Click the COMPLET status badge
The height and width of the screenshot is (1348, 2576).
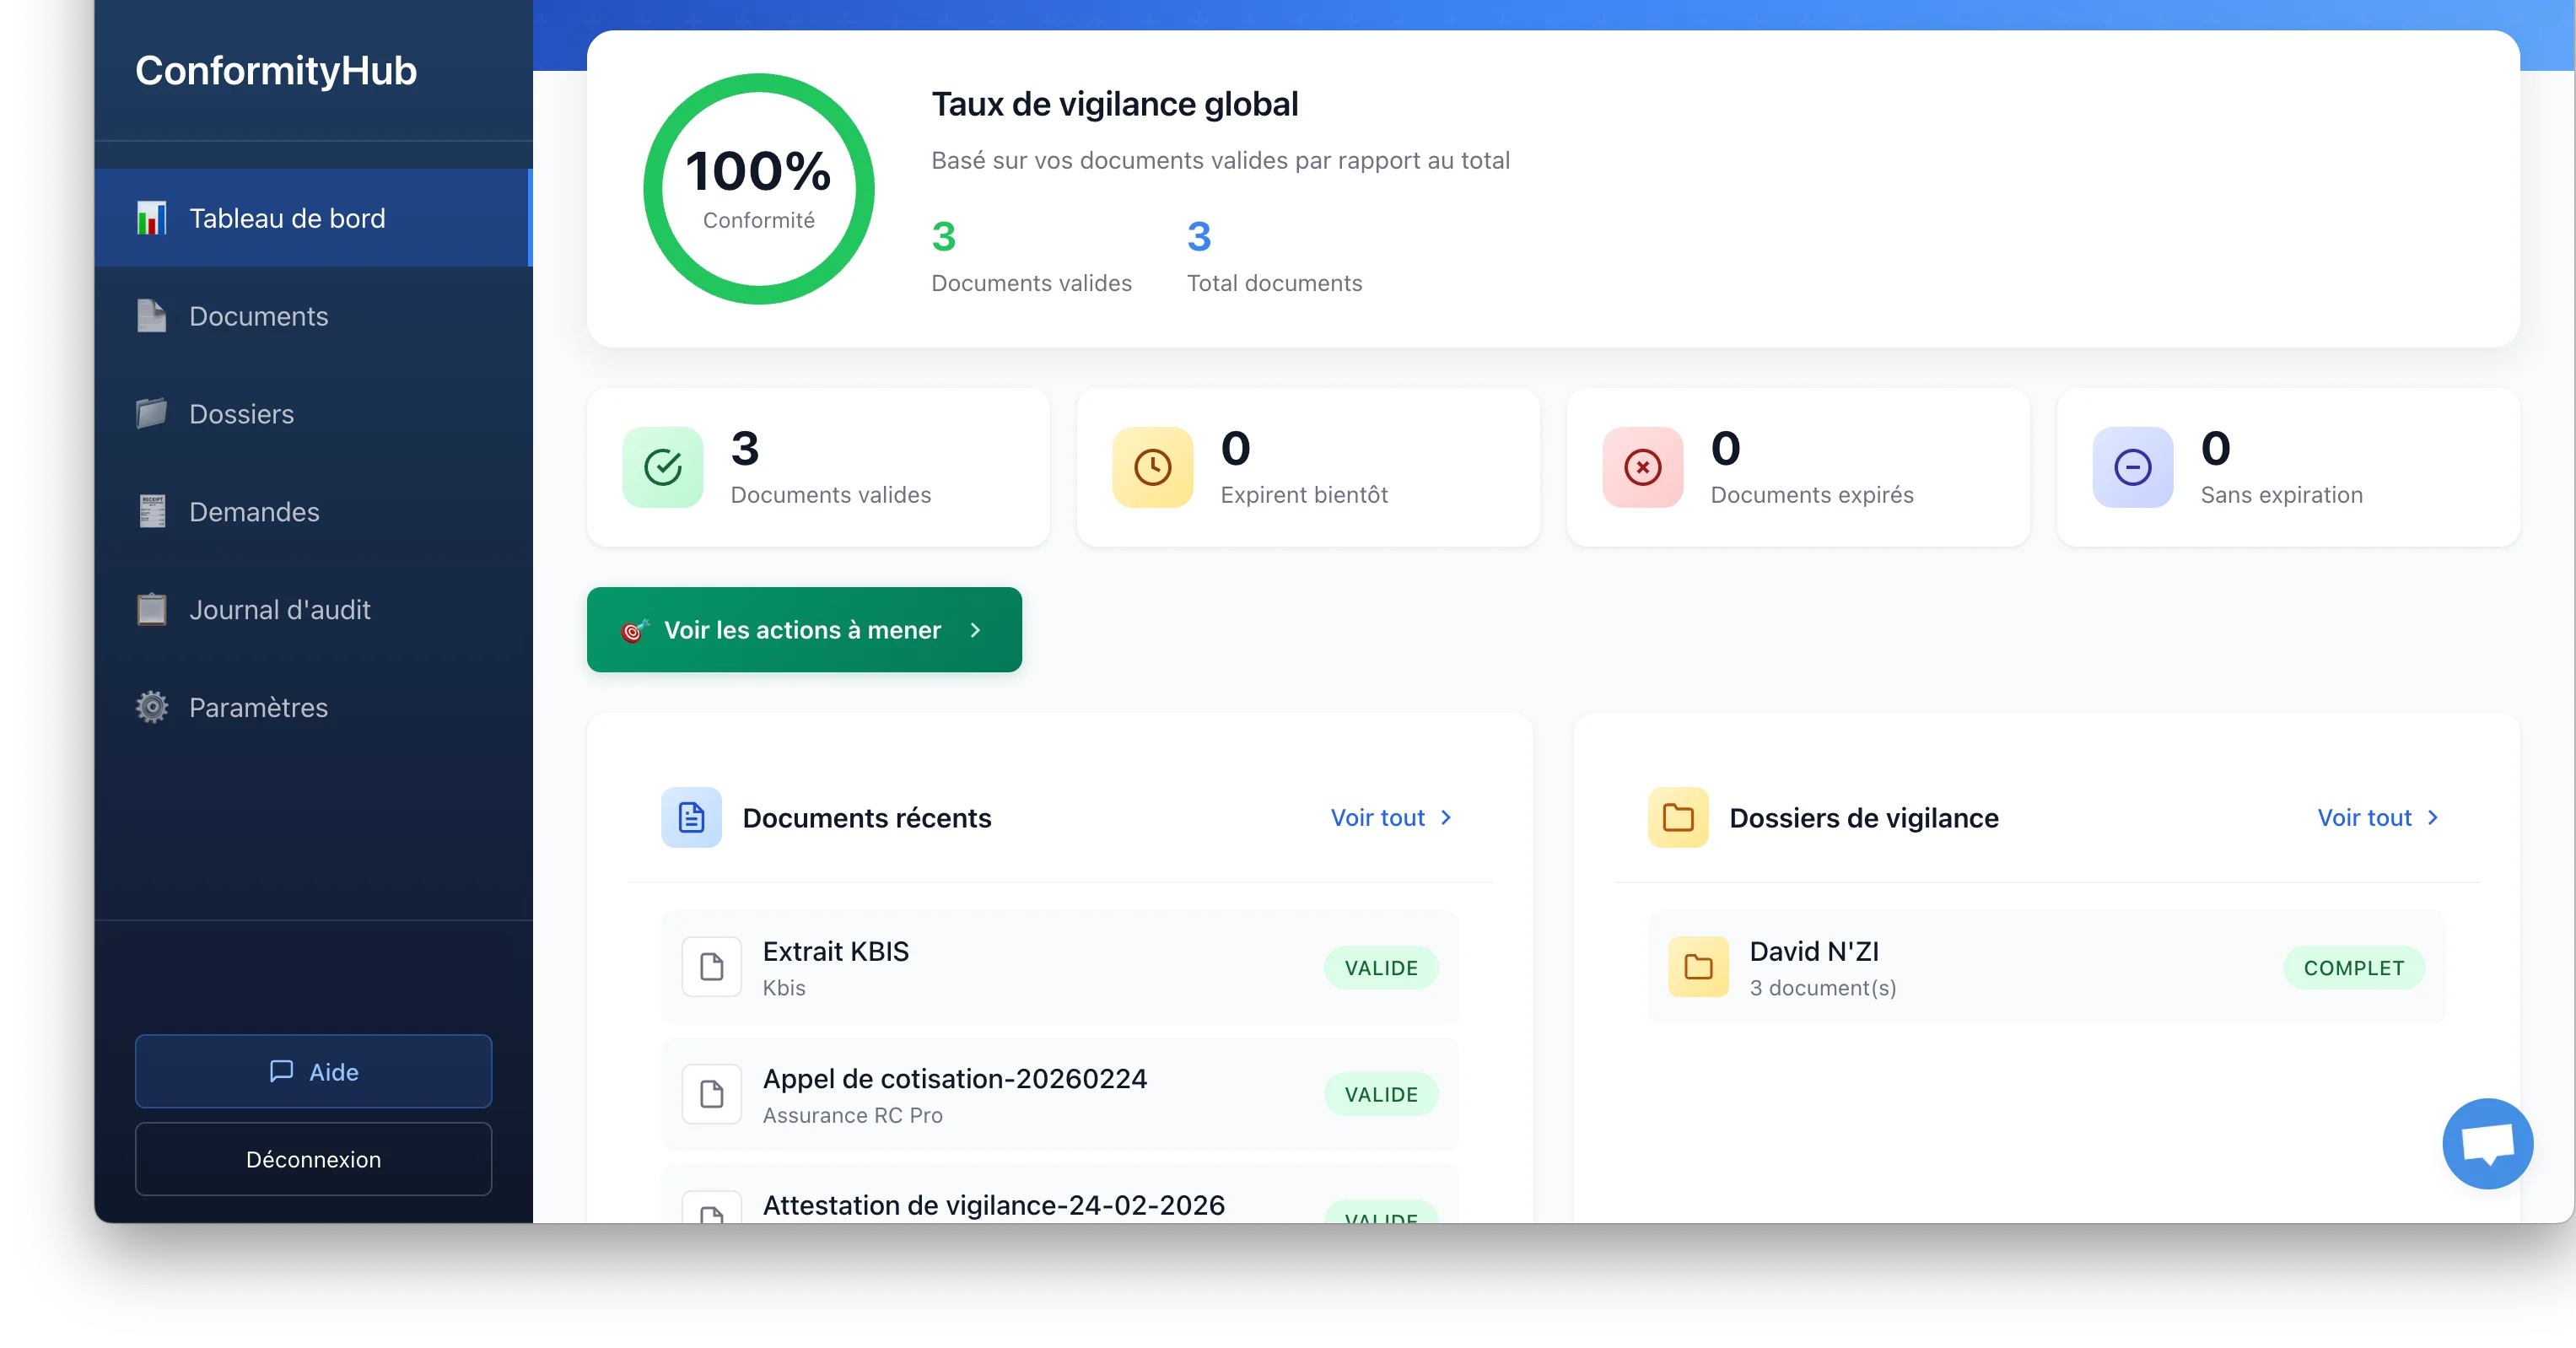[2354, 967]
